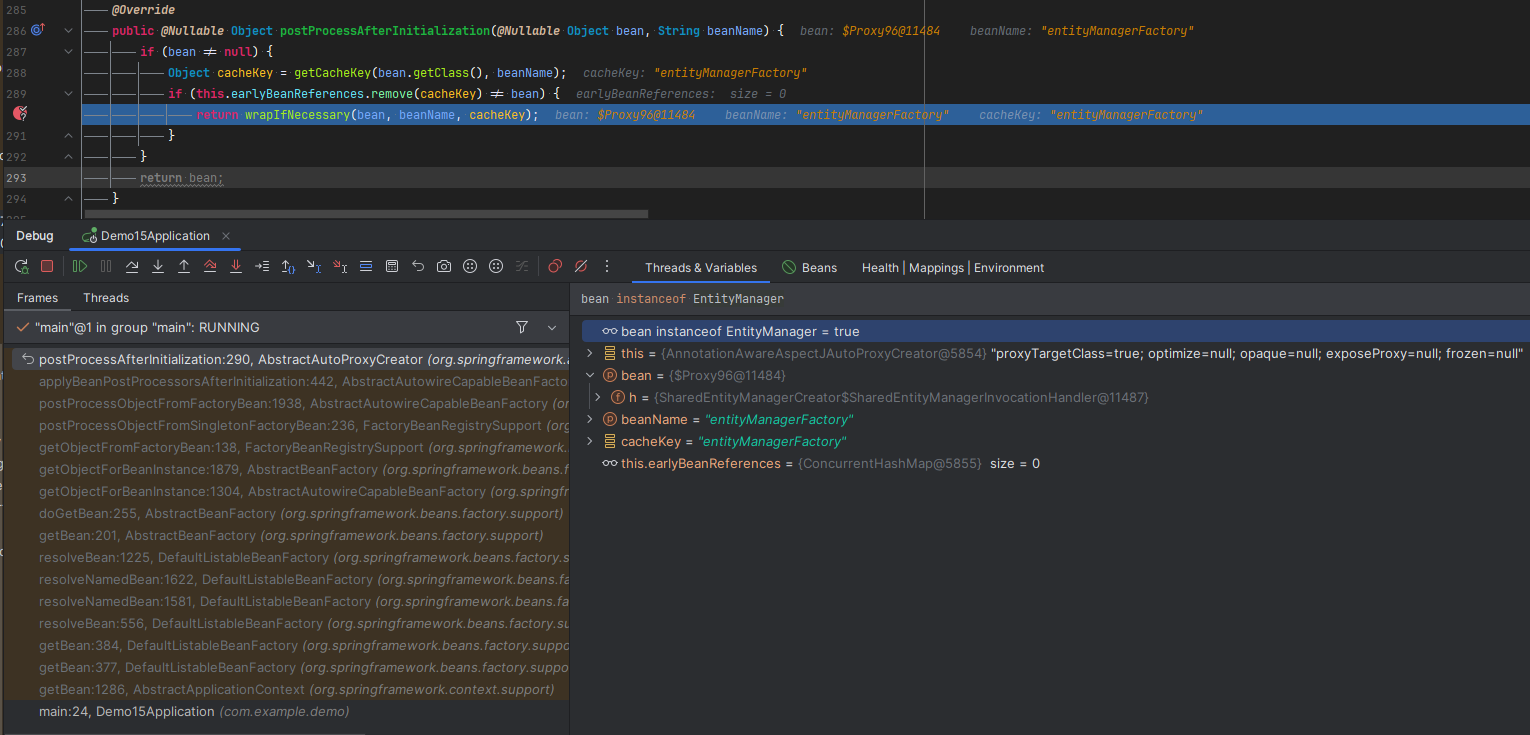Switch to the Threads tab
The height and width of the screenshot is (735, 1530).
click(106, 298)
